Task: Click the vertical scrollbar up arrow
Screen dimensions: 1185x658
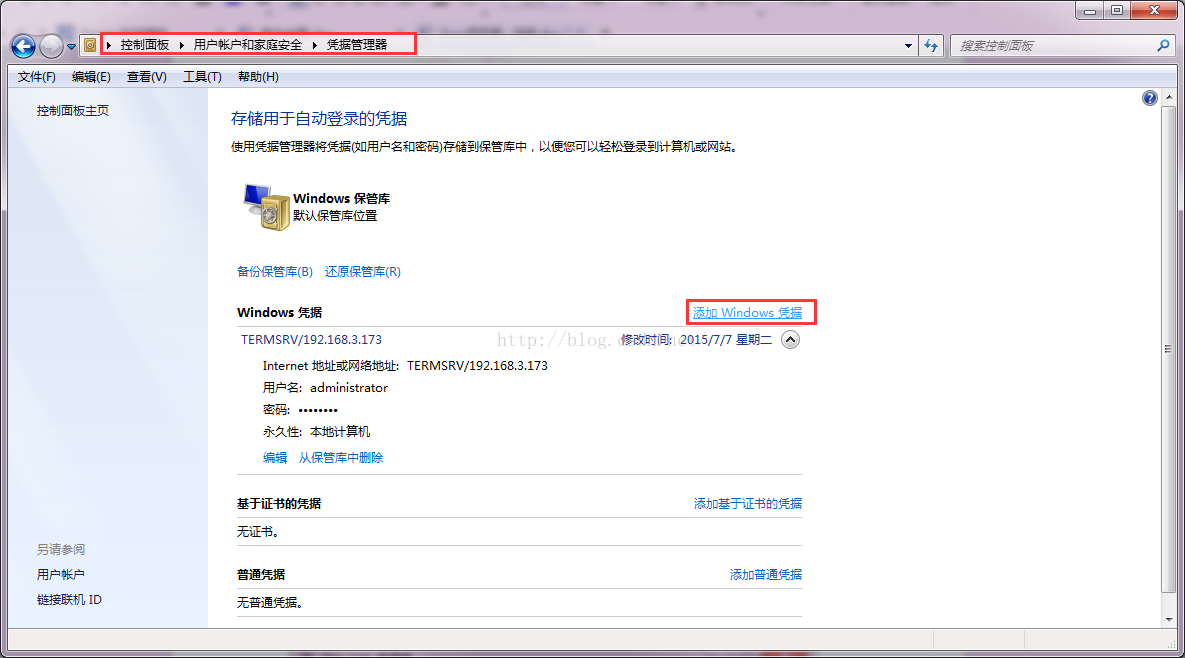Action: pyautogui.click(x=1169, y=97)
